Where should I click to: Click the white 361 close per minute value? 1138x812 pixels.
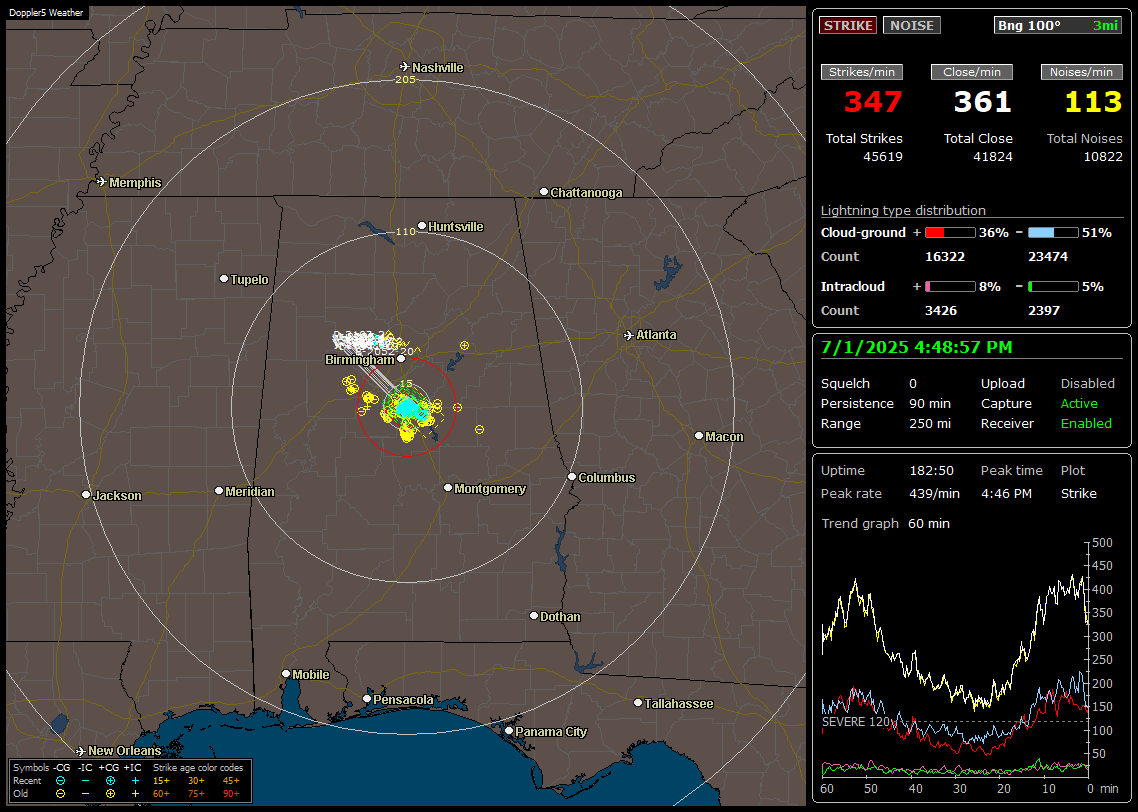point(982,102)
